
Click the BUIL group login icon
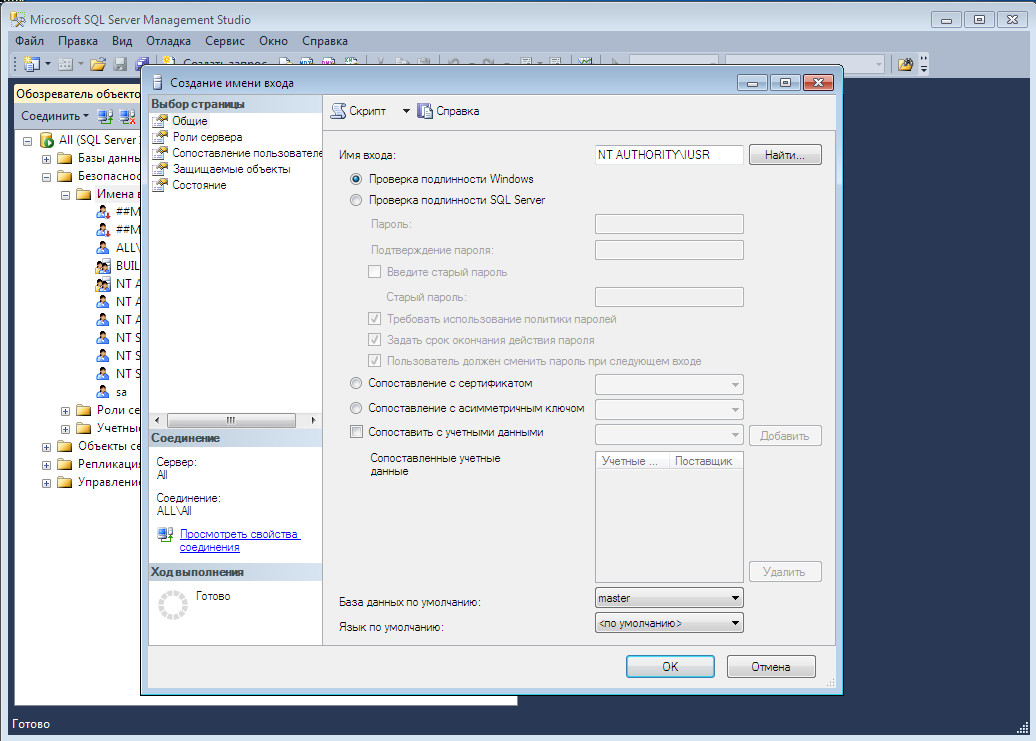pos(103,265)
